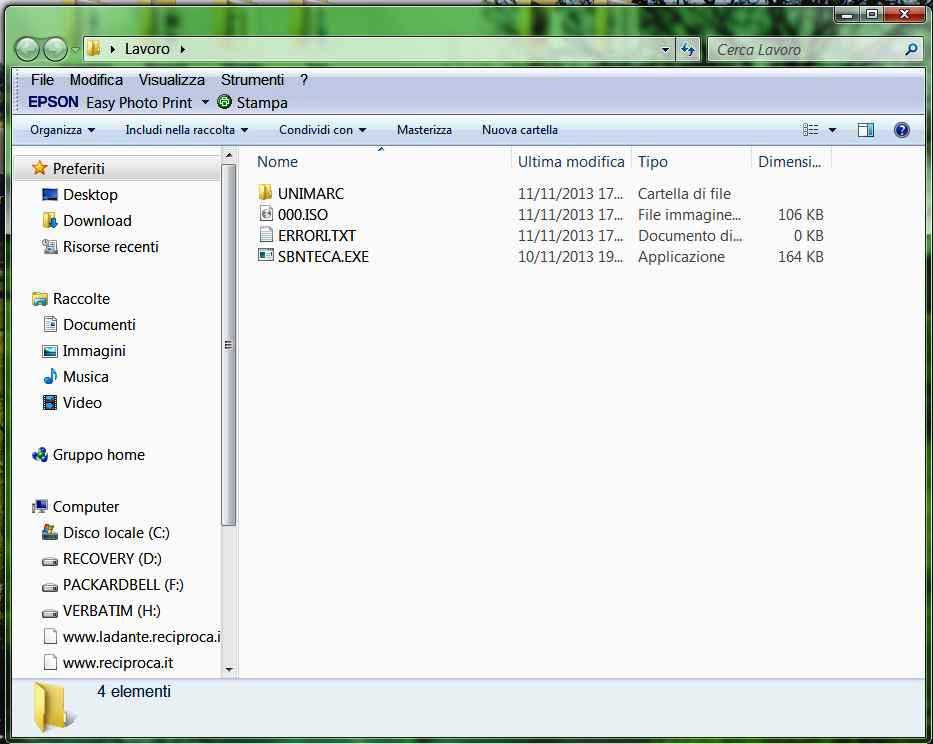Click the Gruppo home icon
This screenshot has height=744, width=933.
click(40, 455)
